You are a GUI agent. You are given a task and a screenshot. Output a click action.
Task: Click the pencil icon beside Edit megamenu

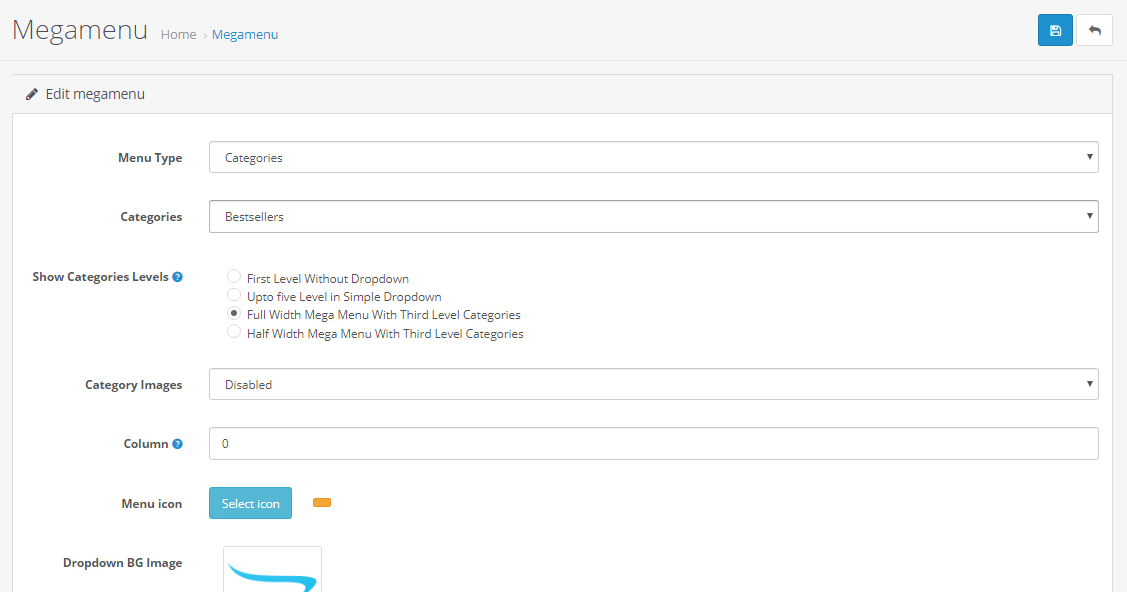[x=32, y=94]
